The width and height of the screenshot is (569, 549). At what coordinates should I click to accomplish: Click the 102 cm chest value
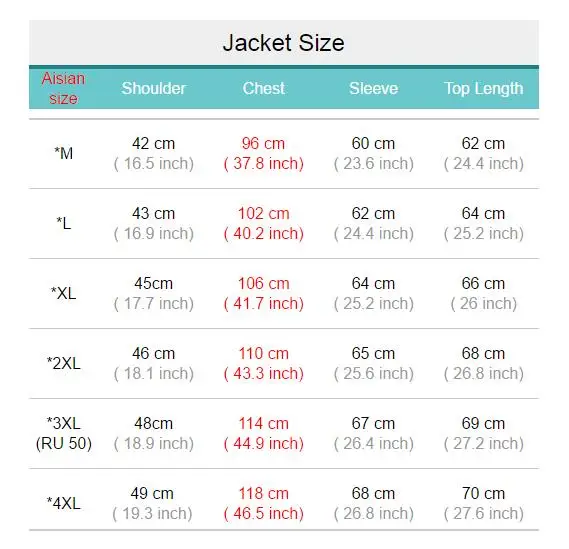coord(263,213)
